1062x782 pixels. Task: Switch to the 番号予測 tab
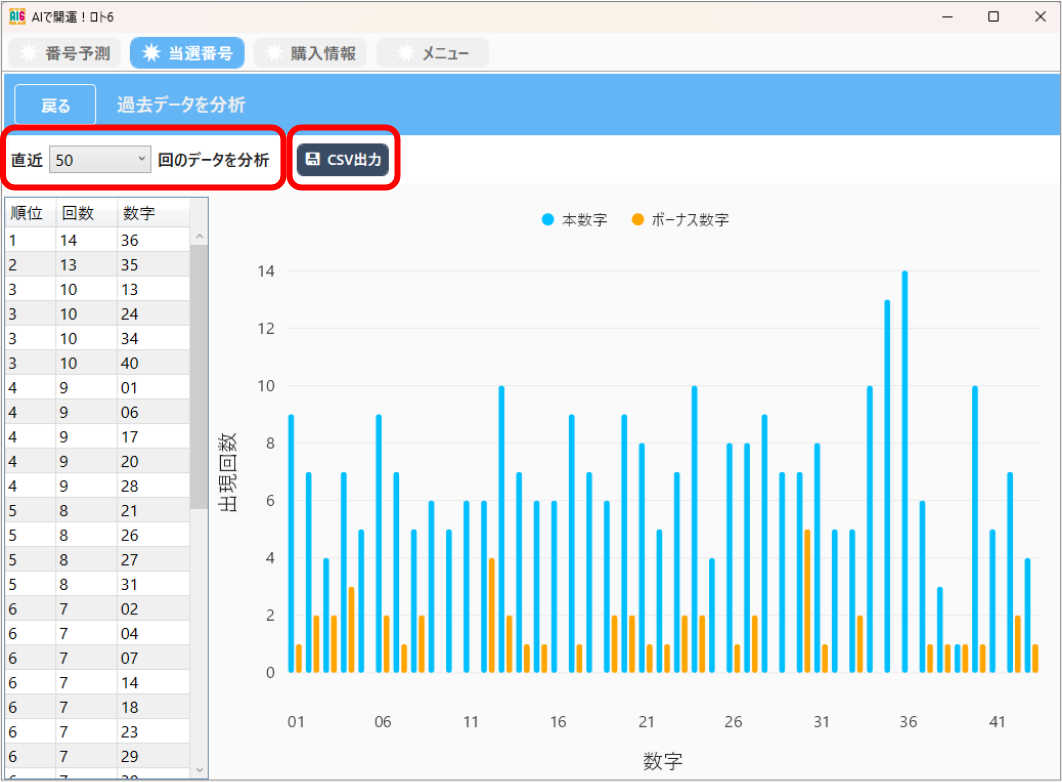[64, 54]
